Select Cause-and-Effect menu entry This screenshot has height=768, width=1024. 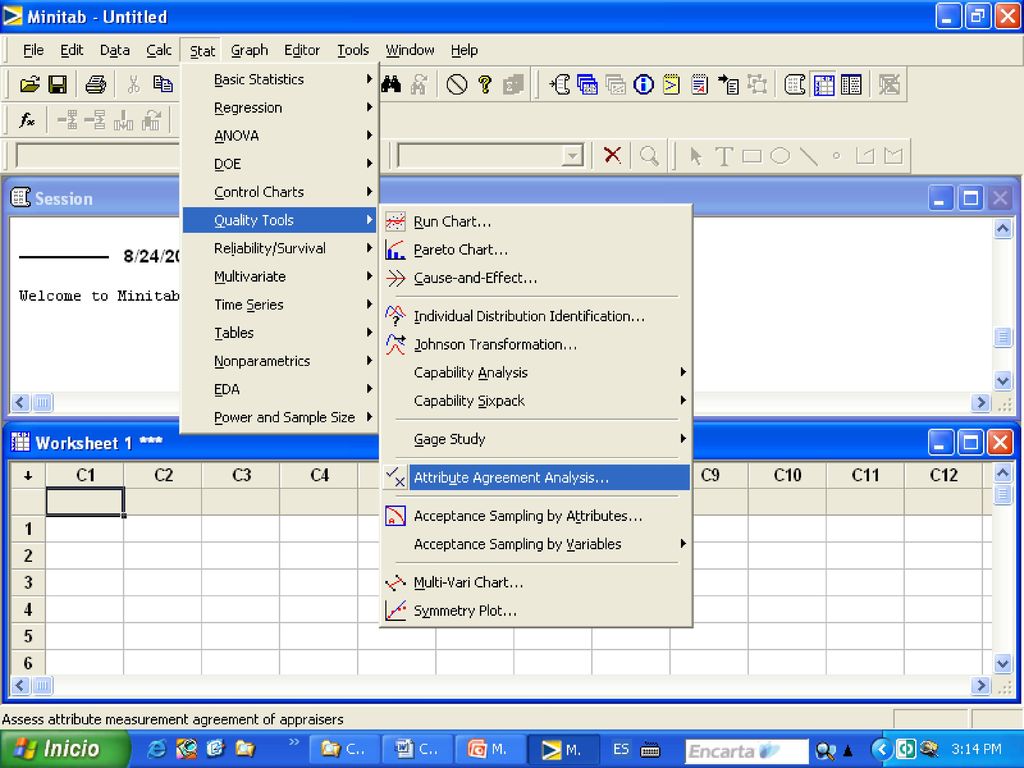[x=535, y=278]
